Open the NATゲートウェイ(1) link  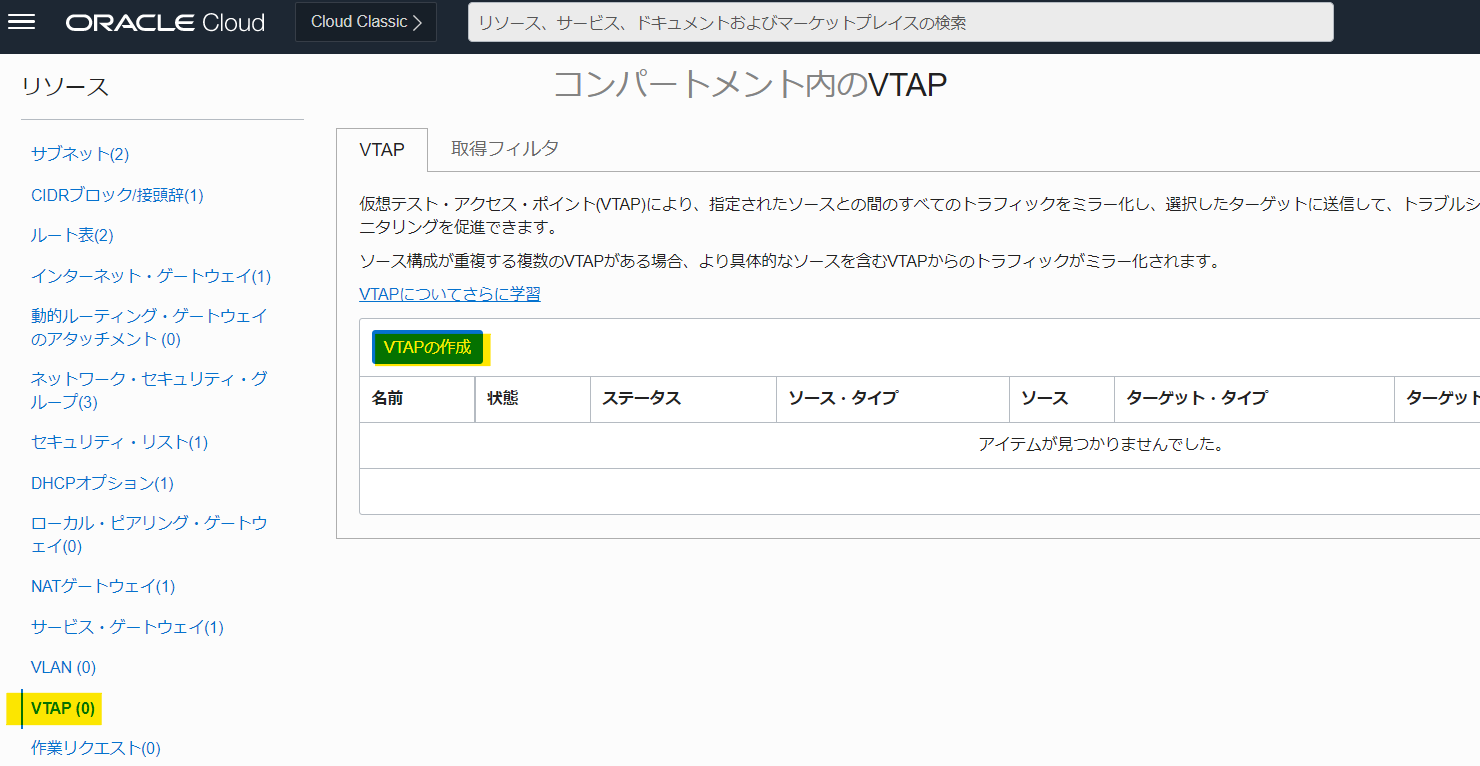pos(103,586)
